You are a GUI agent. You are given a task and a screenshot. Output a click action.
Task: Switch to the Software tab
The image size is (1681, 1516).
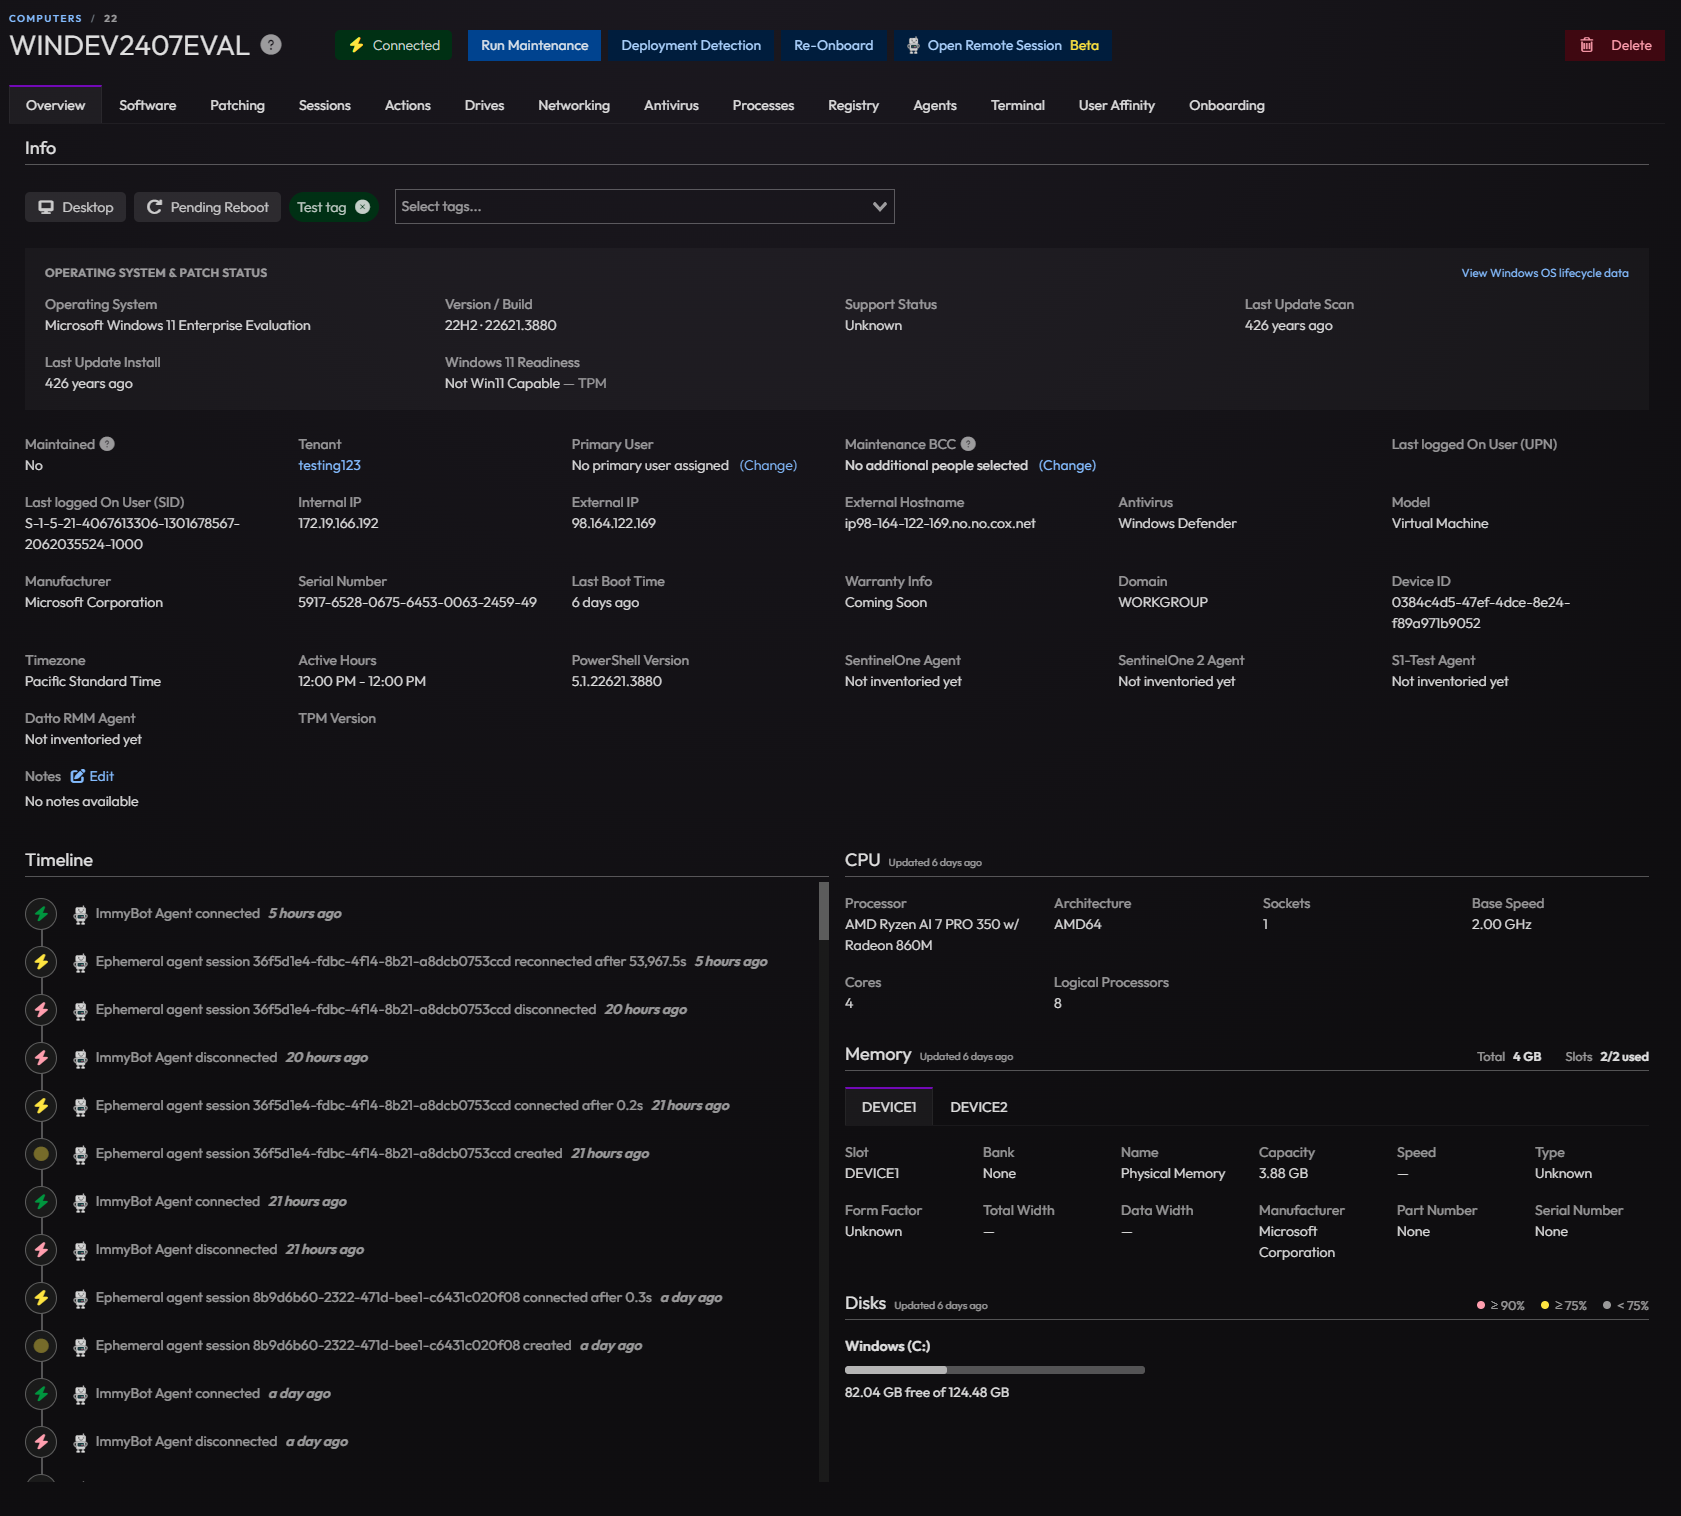coord(147,105)
